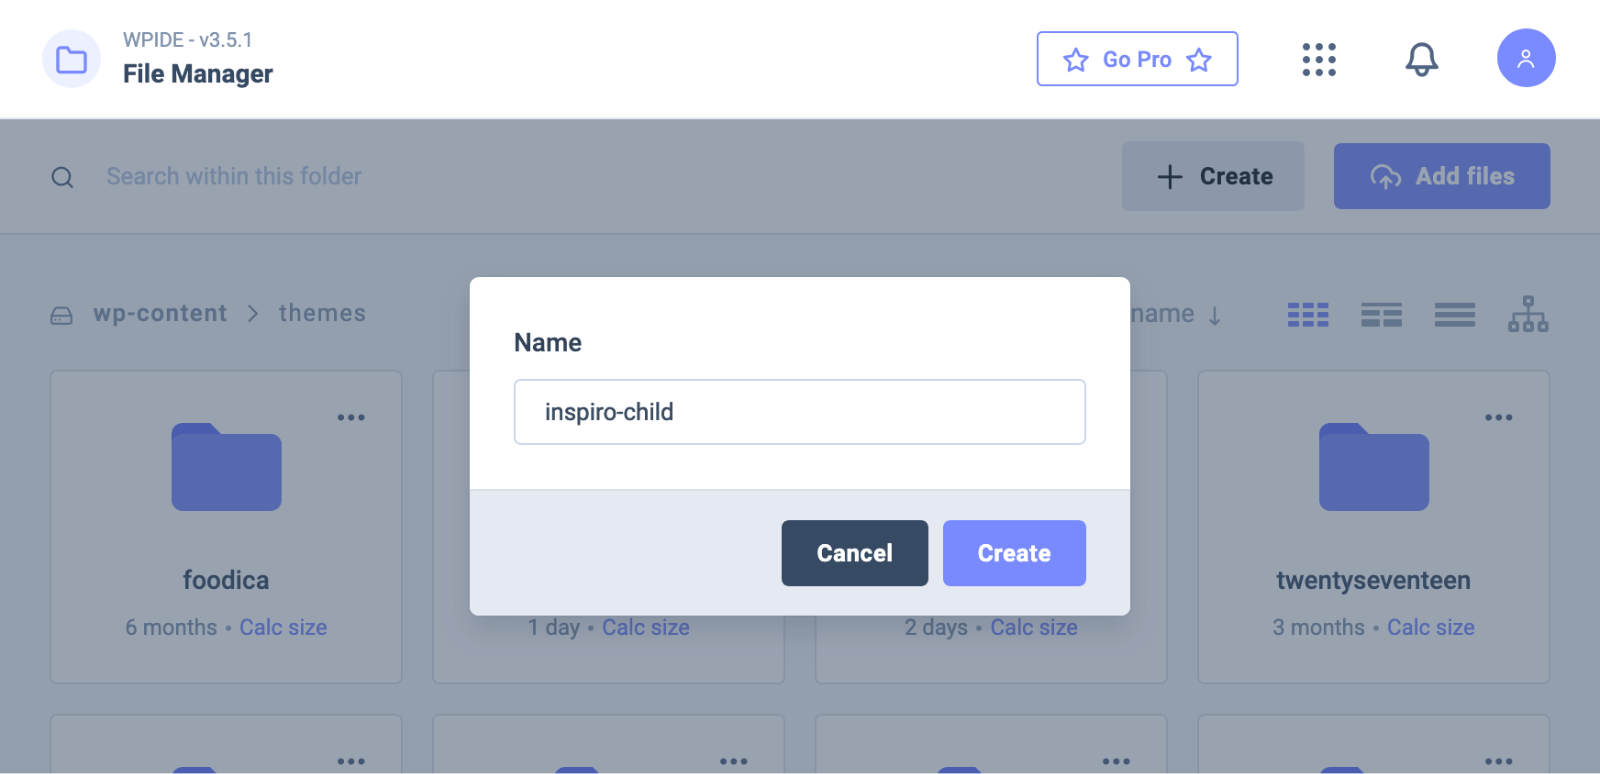Click the WPIDE folder logo icon

tap(71, 59)
